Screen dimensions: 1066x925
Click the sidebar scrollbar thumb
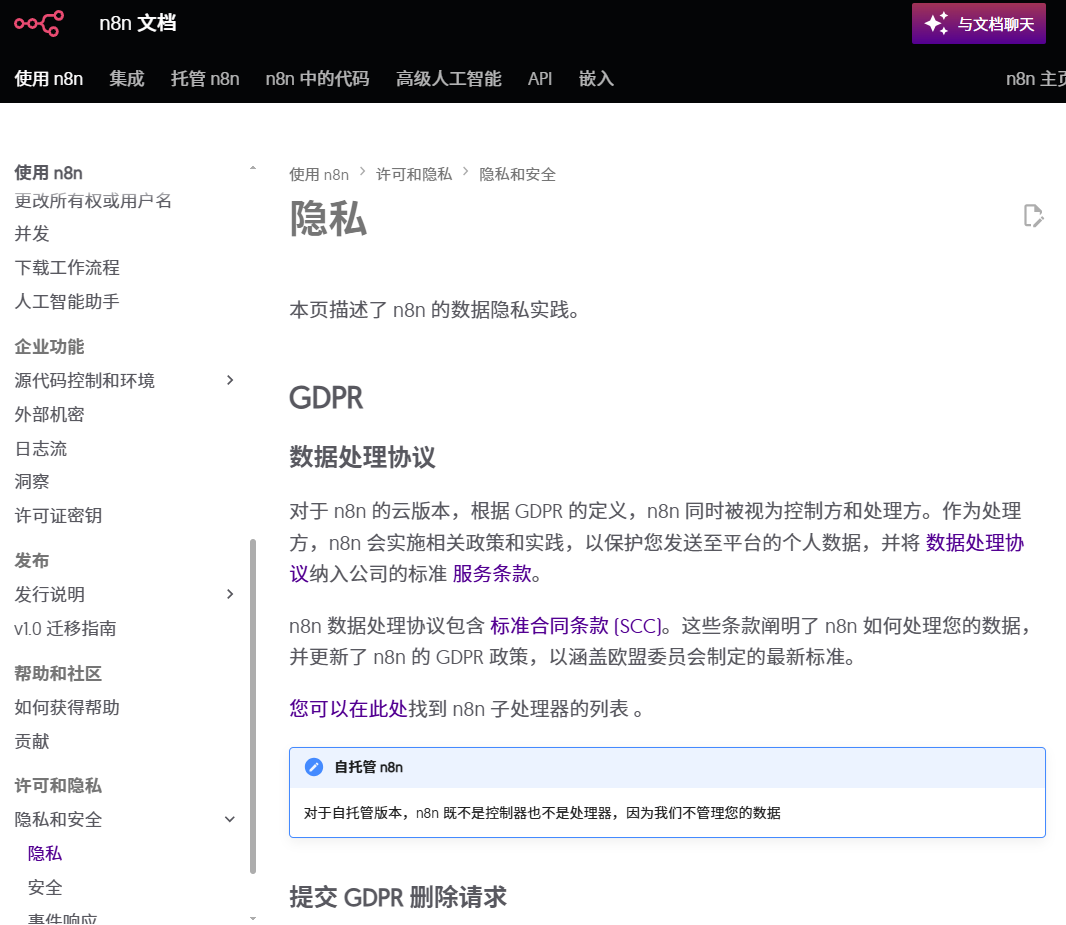(253, 706)
